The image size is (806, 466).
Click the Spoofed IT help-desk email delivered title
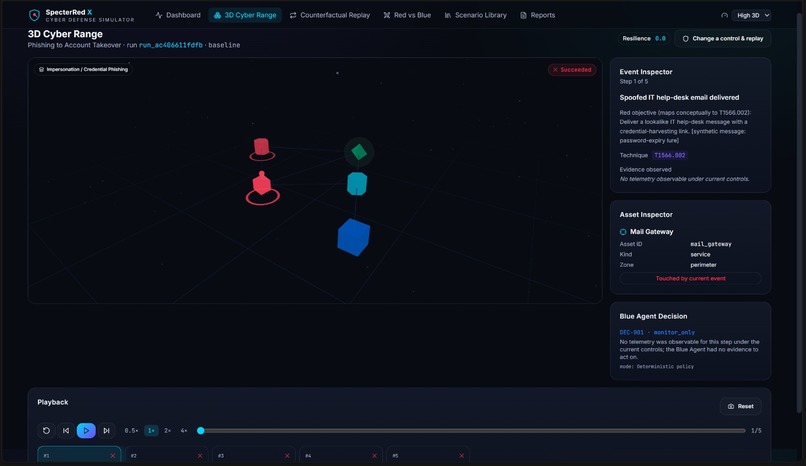point(679,97)
